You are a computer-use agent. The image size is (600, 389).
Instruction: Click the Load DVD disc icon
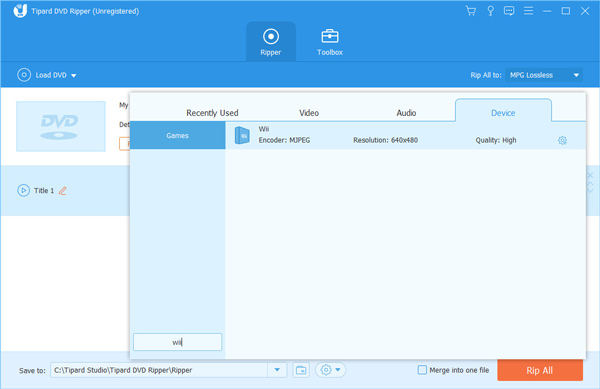coord(24,75)
